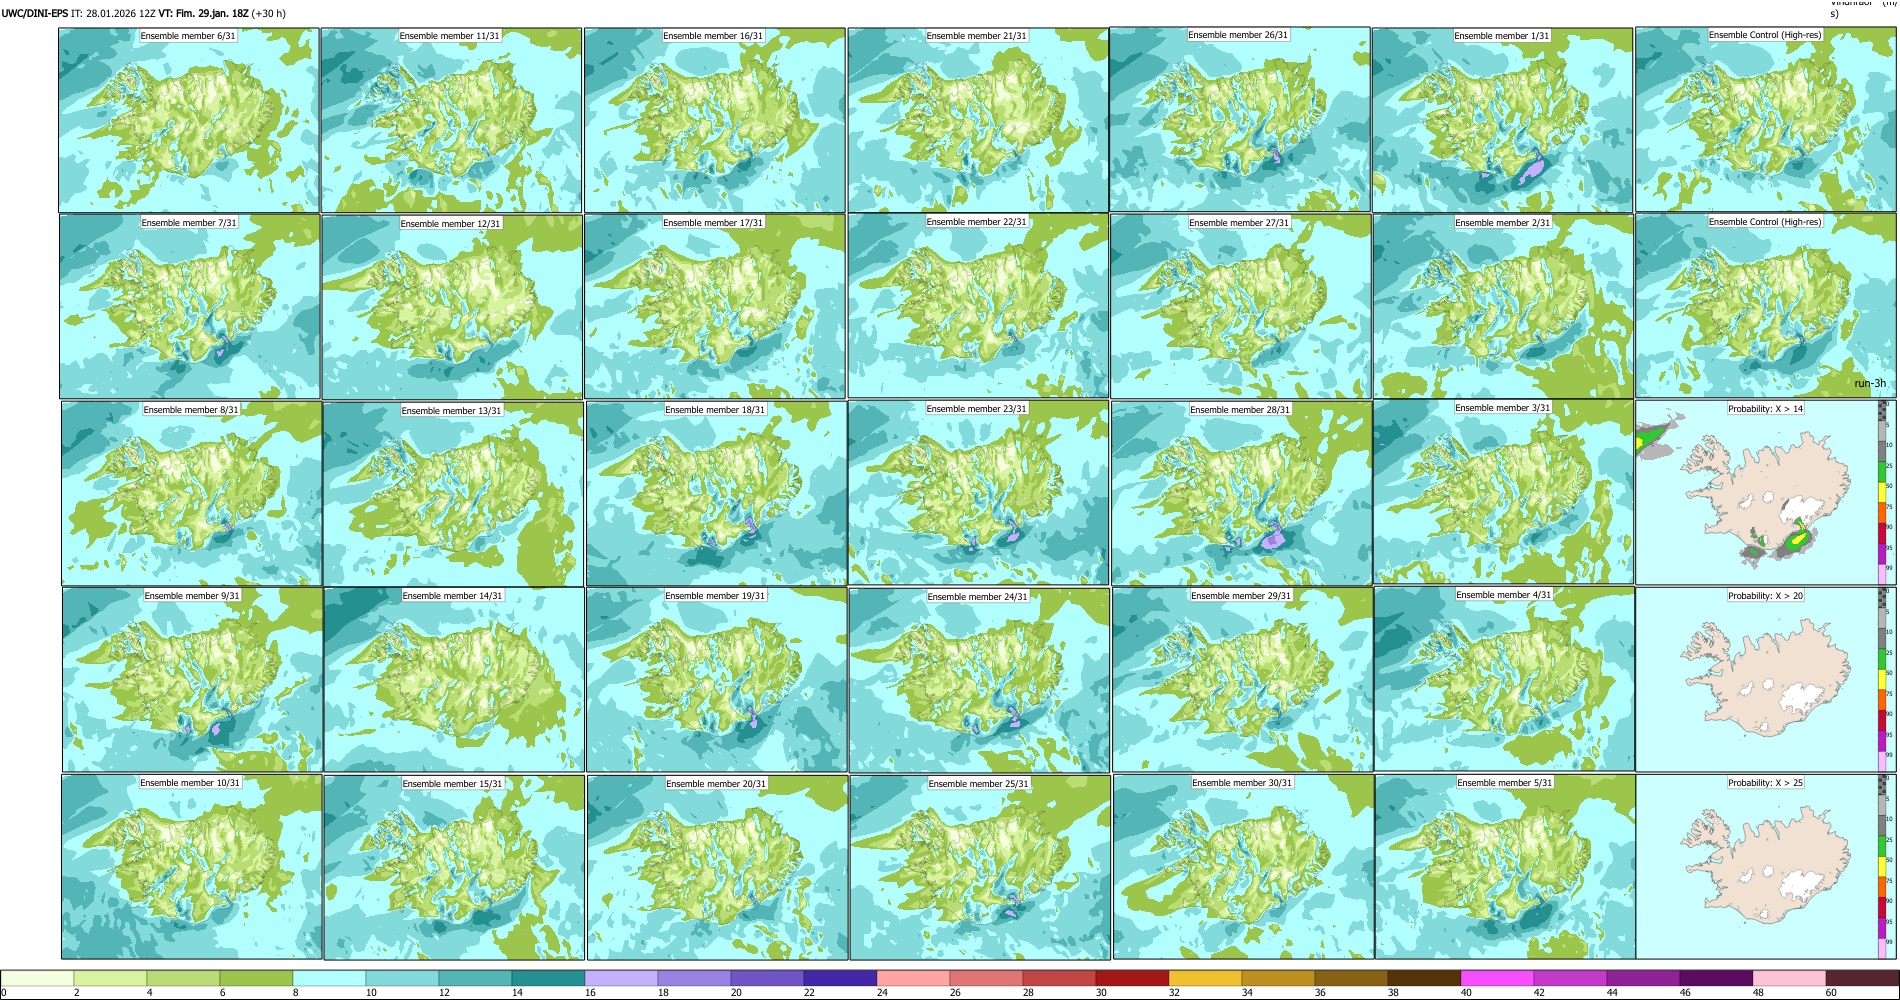Click the Ensemble member 12/31 map
The width and height of the screenshot is (1900, 1000).
pyautogui.click(x=452, y=306)
